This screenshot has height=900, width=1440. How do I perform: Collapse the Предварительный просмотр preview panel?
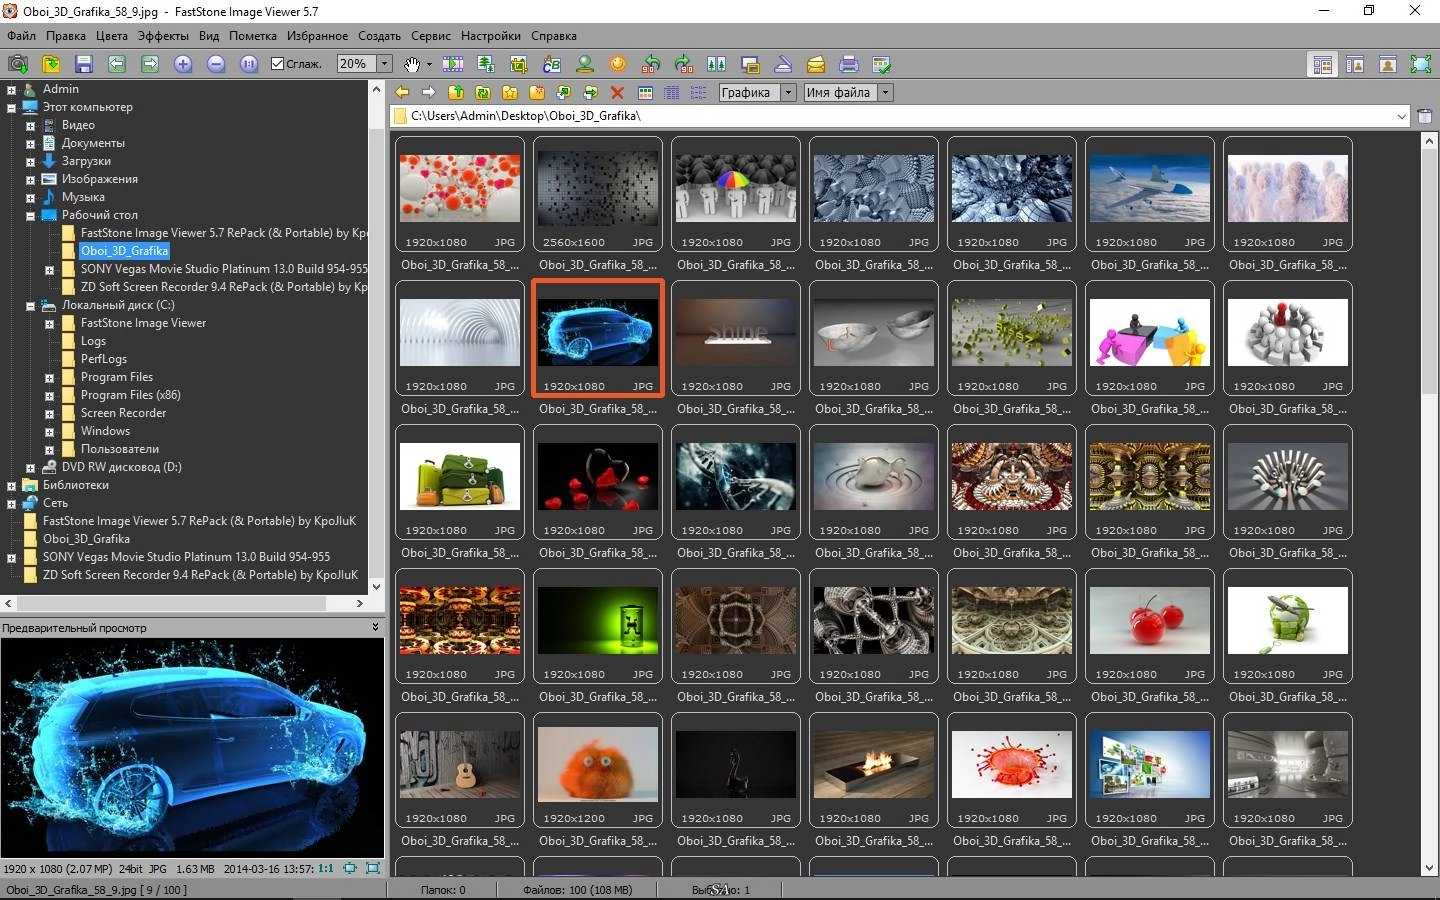tap(375, 628)
